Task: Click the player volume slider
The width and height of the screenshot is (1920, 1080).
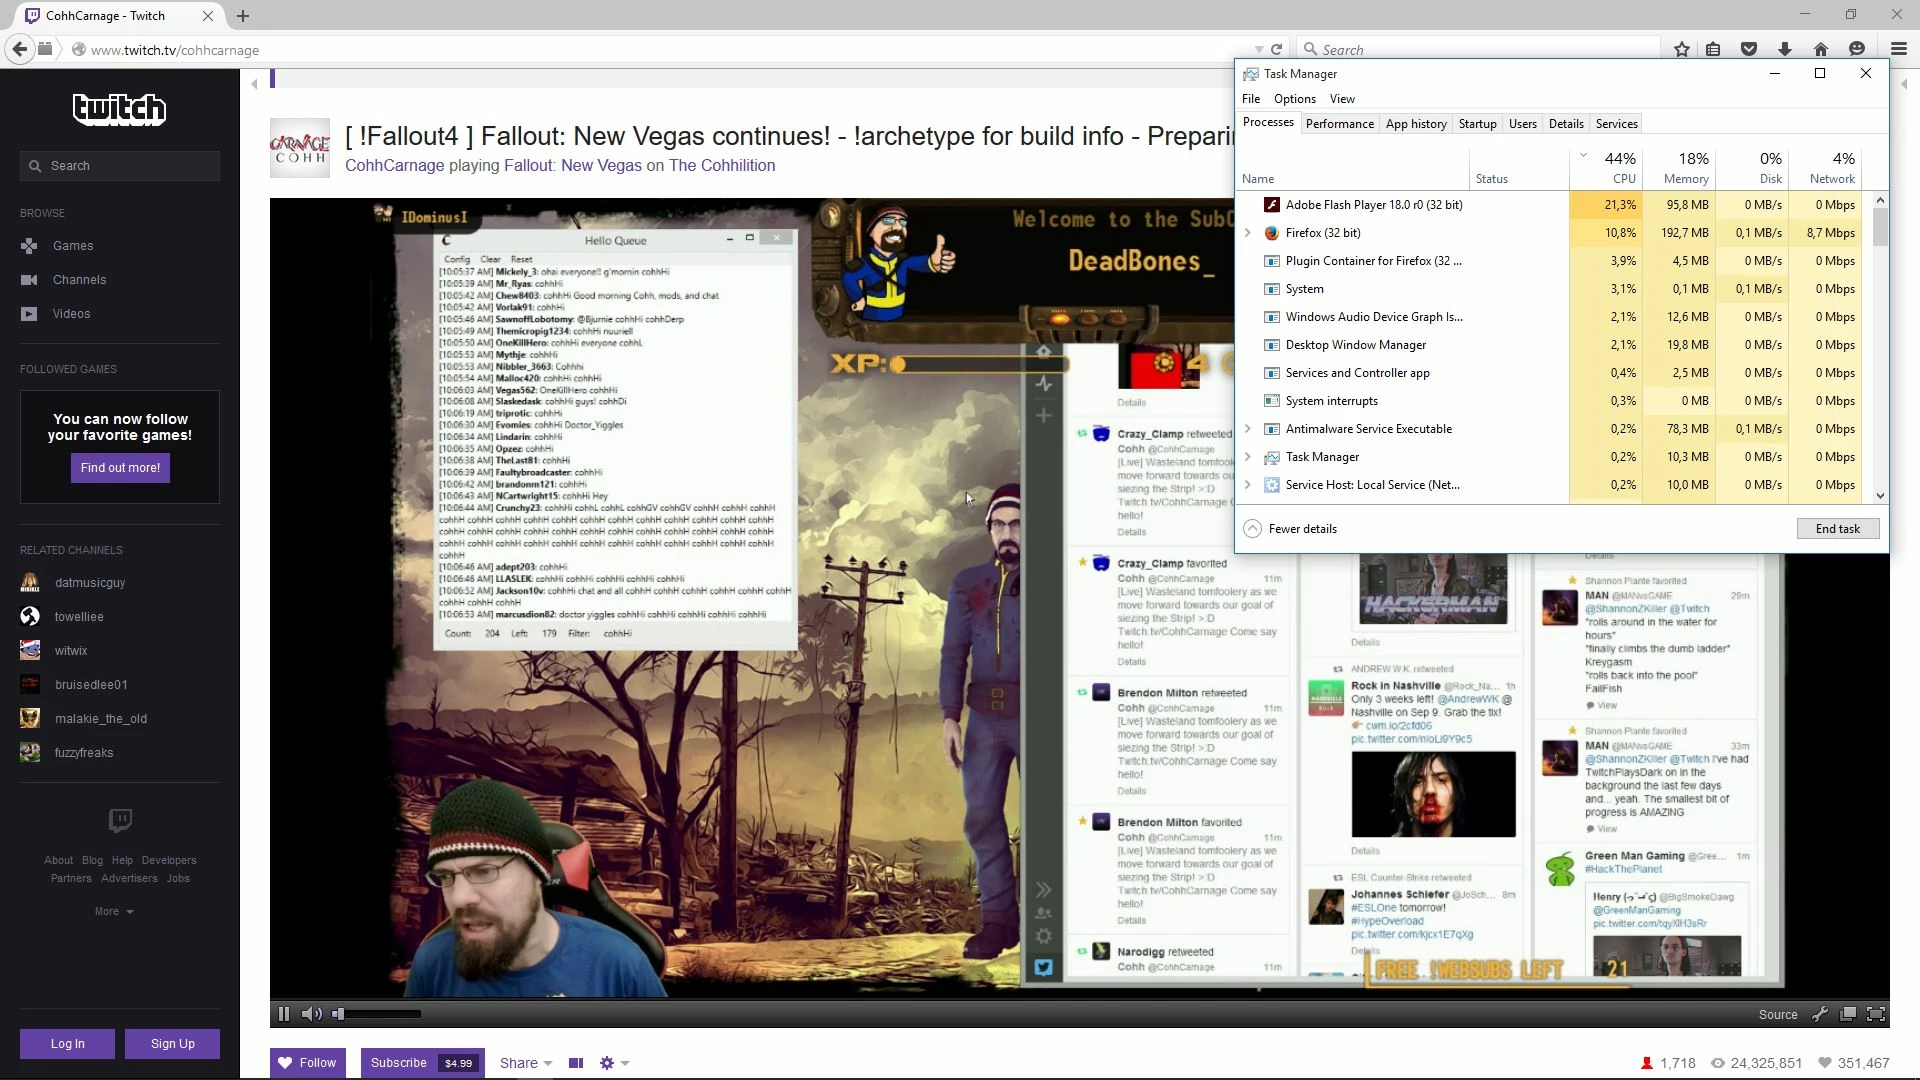Action: [378, 1014]
